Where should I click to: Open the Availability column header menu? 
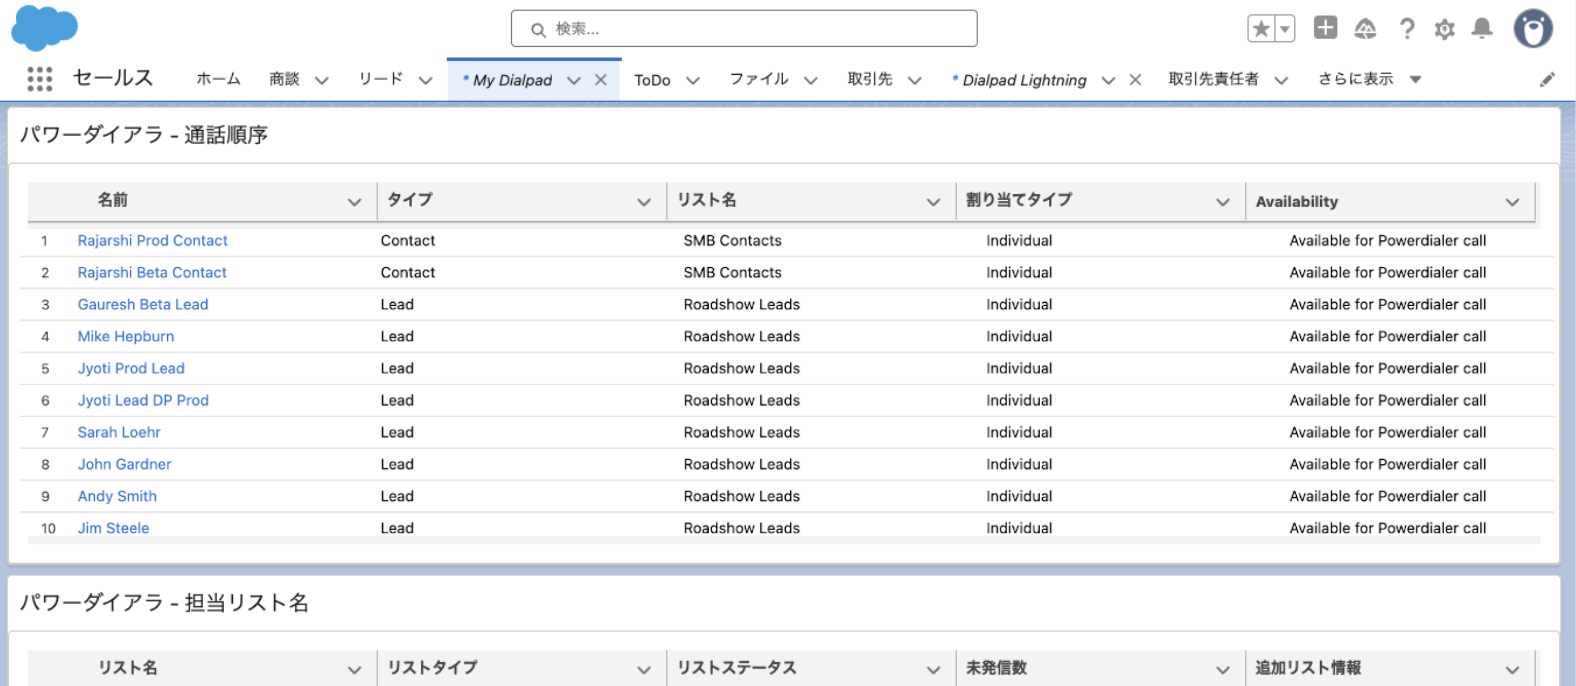pyautogui.click(x=1512, y=202)
